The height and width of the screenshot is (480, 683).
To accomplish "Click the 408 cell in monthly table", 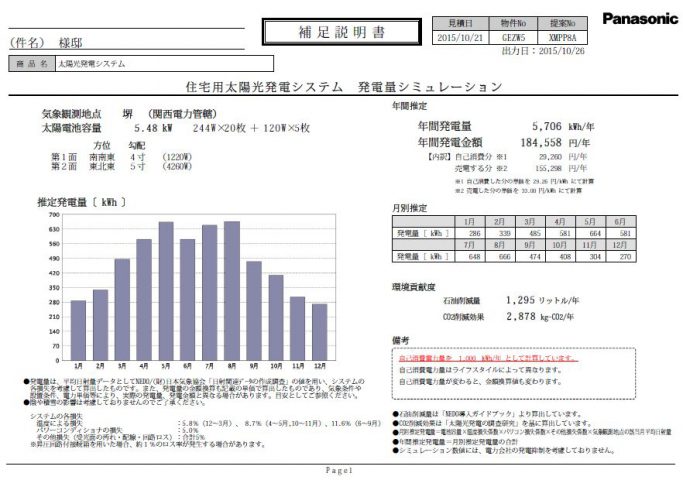I will [x=560, y=257].
